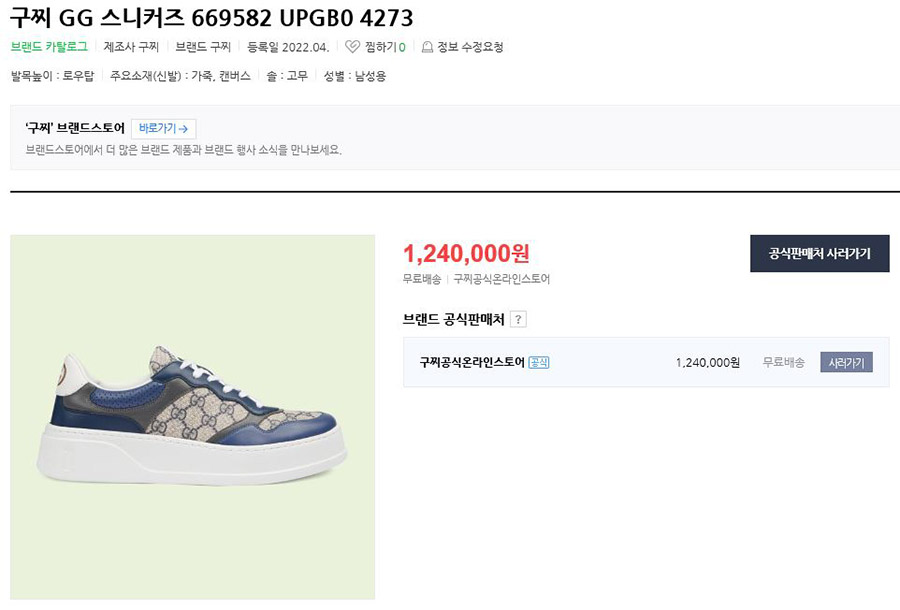
Task: Select the 구찌공식온라인스토어 seller name
Action: 472,363
